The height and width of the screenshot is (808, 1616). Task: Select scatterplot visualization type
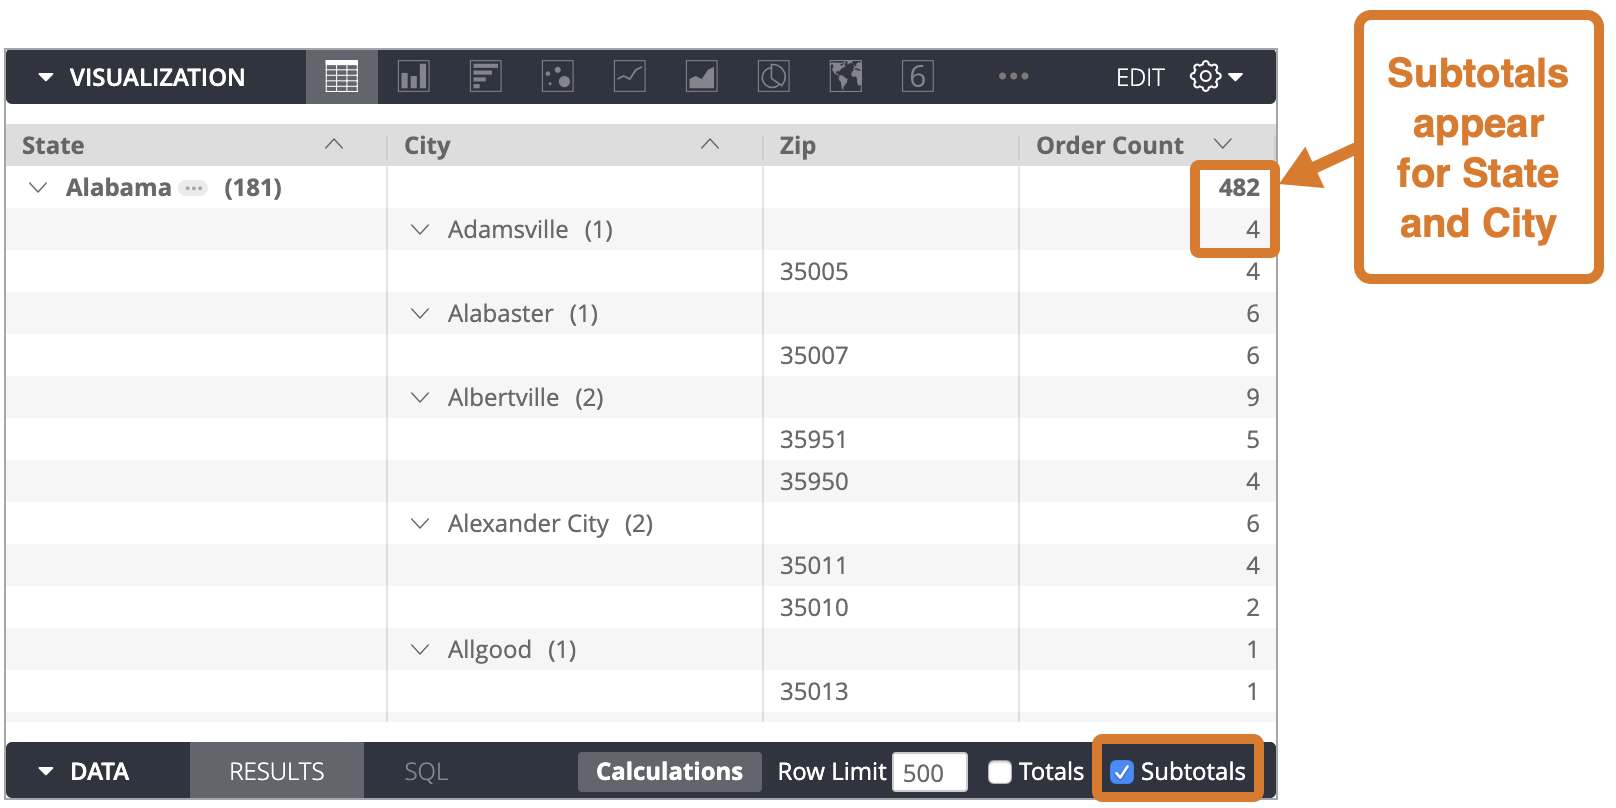coord(557,77)
